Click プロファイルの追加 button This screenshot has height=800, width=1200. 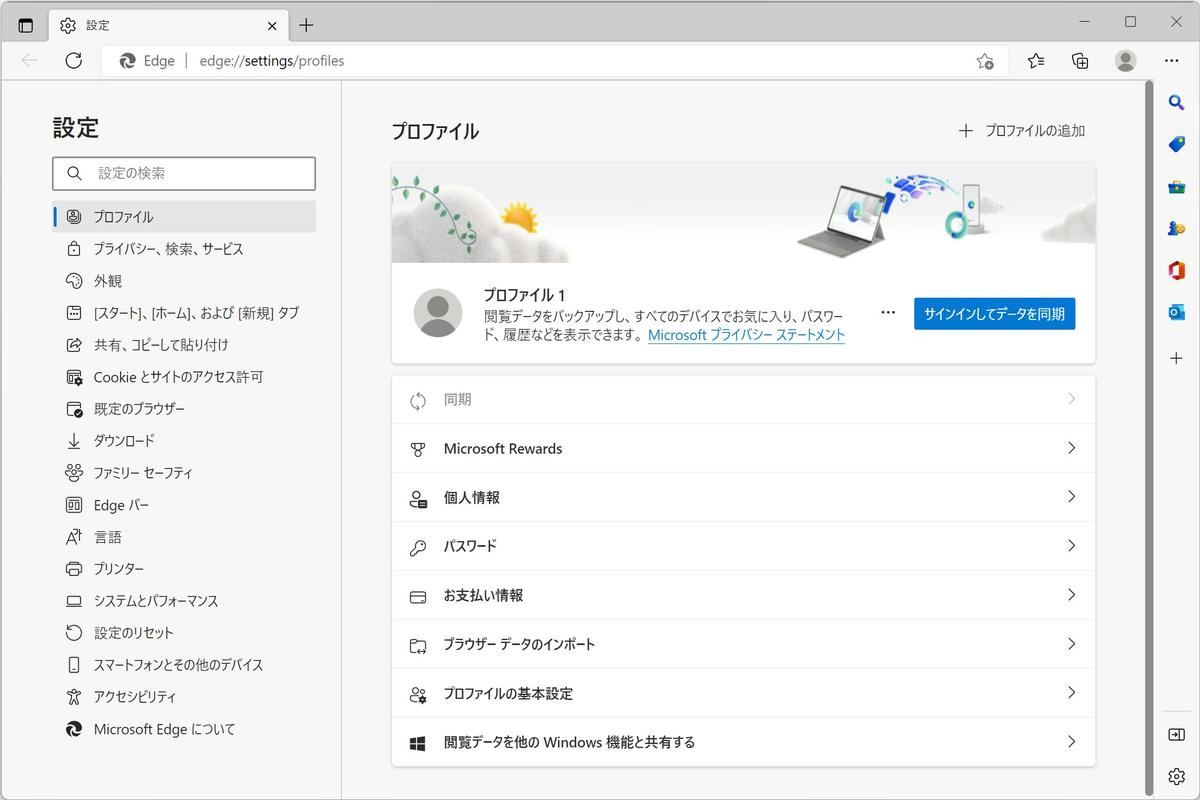click(1022, 131)
